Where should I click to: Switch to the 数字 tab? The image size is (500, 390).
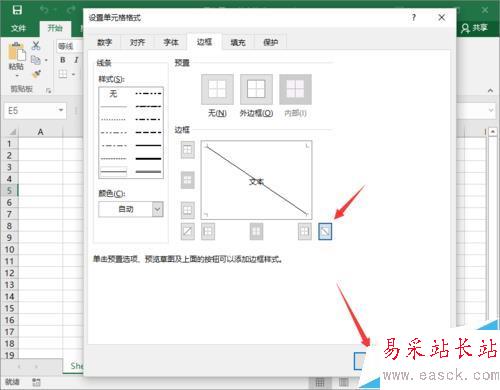coord(104,42)
